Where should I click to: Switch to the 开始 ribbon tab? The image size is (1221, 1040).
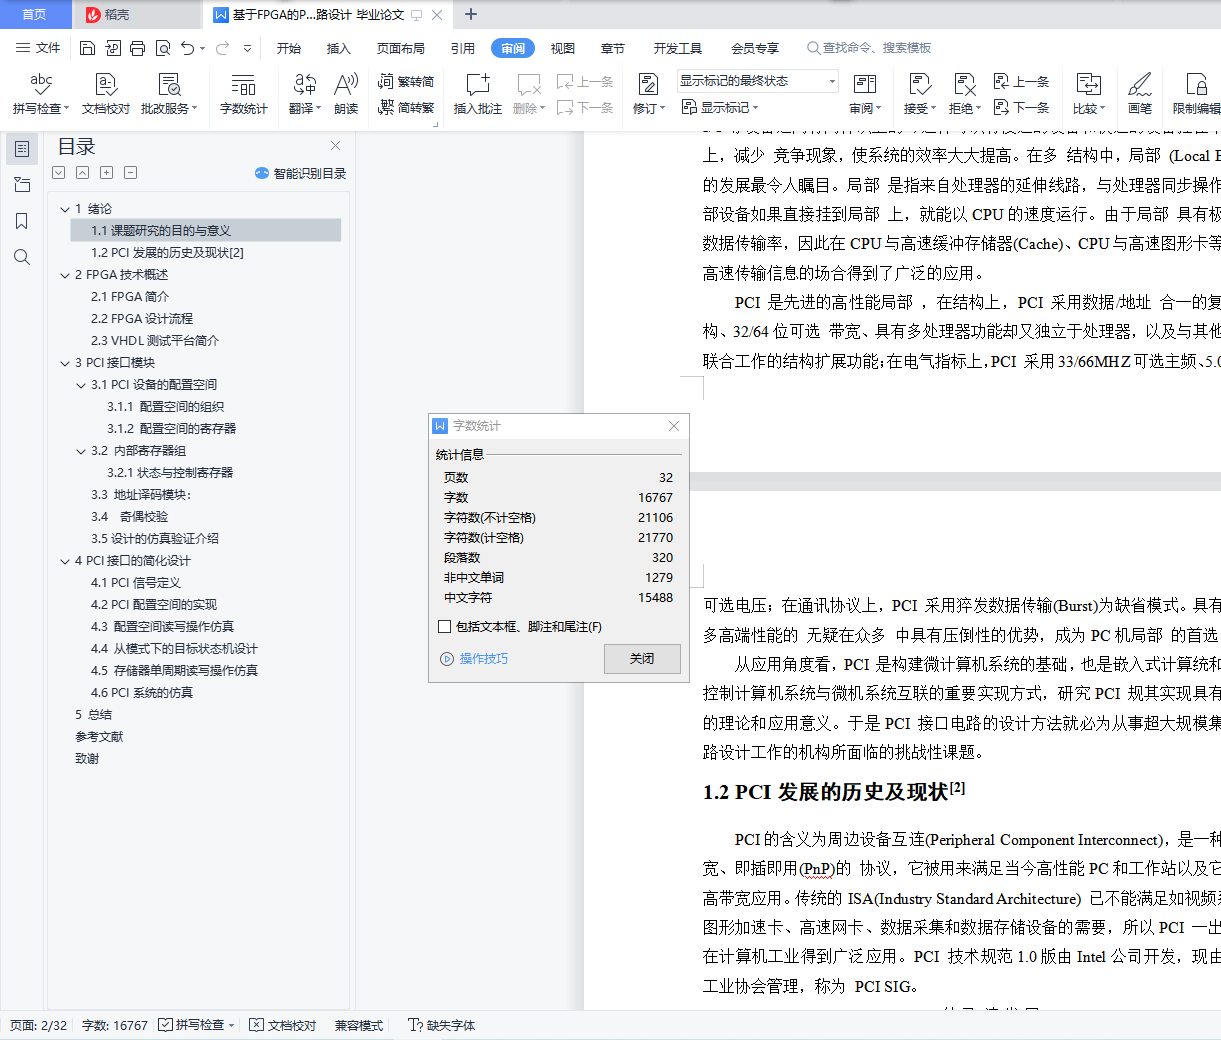[289, 48]
